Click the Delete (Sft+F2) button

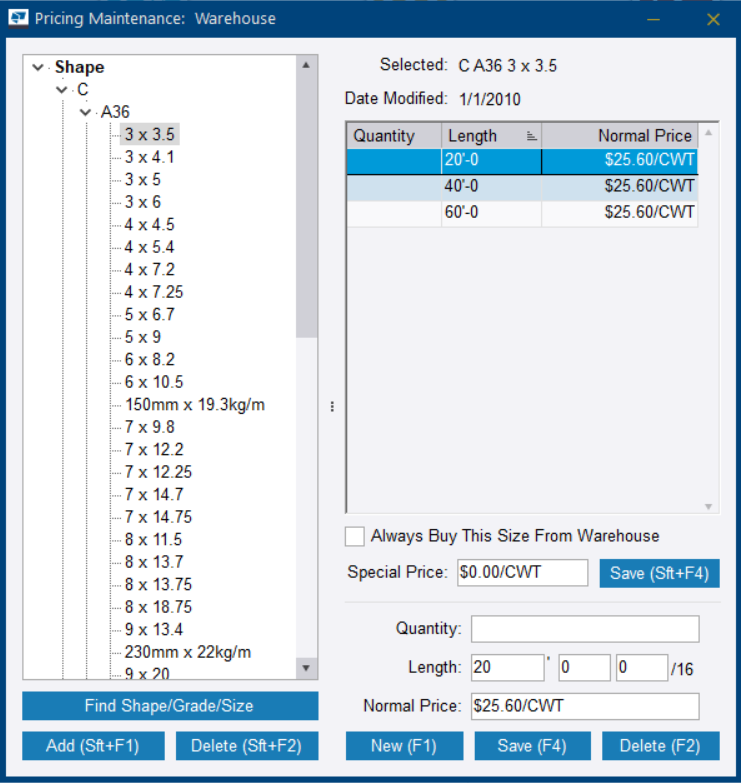(247, 746)
